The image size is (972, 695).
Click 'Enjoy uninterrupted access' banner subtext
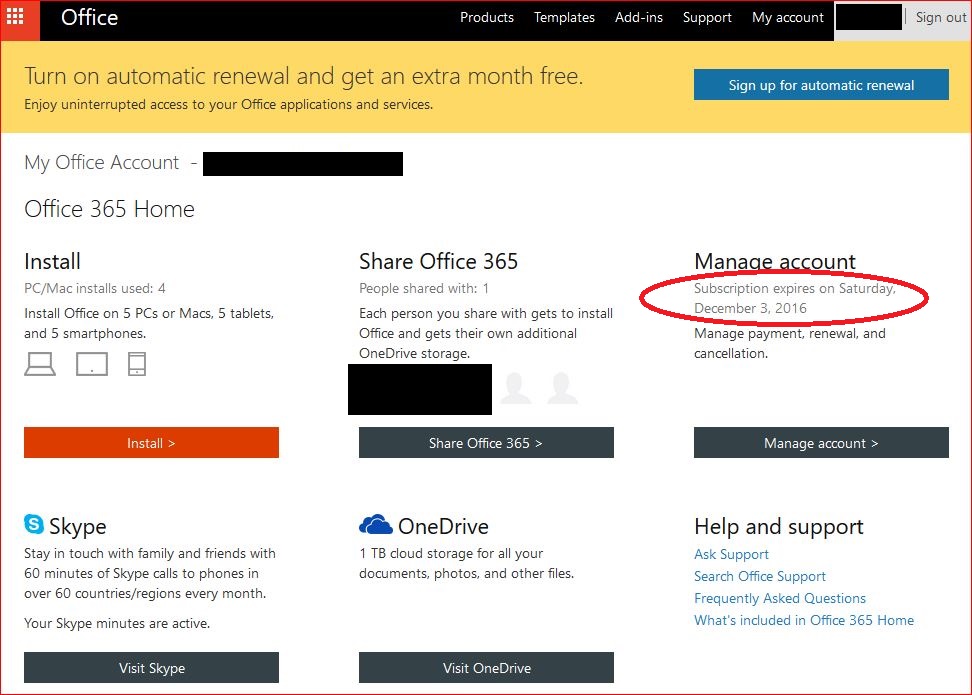(229, 104)
